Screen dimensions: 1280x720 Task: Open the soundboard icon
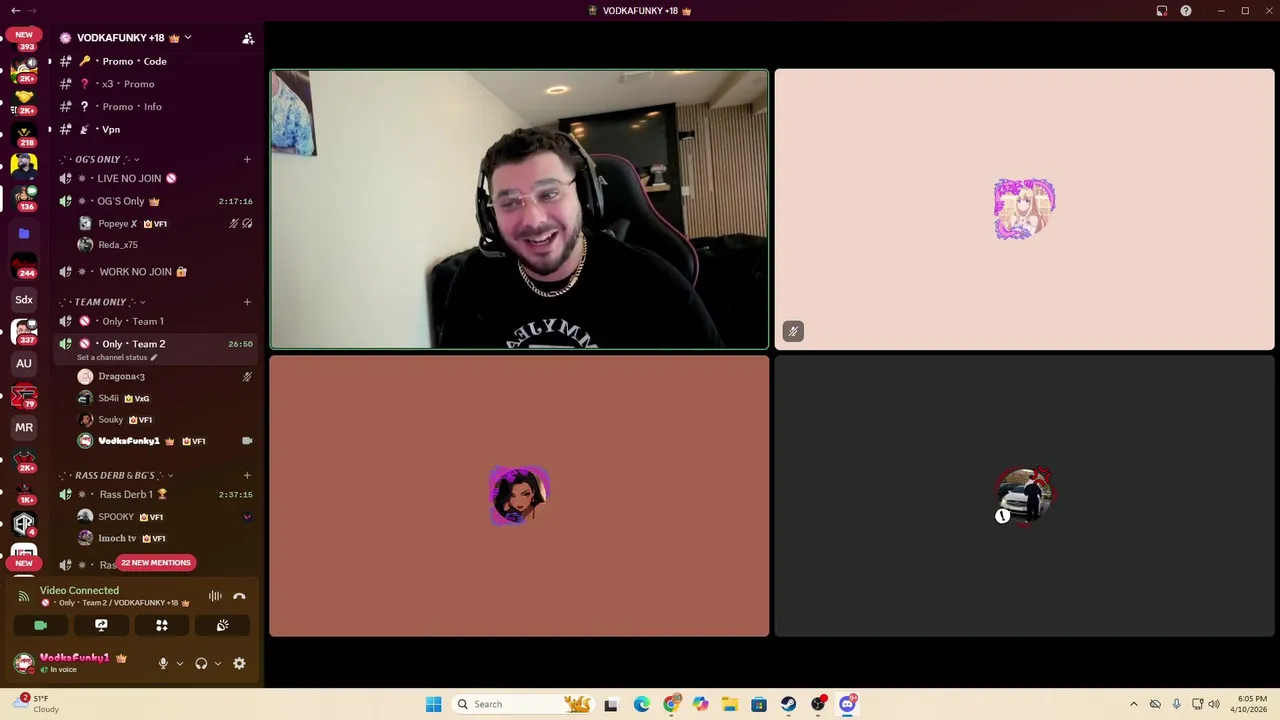222,625
